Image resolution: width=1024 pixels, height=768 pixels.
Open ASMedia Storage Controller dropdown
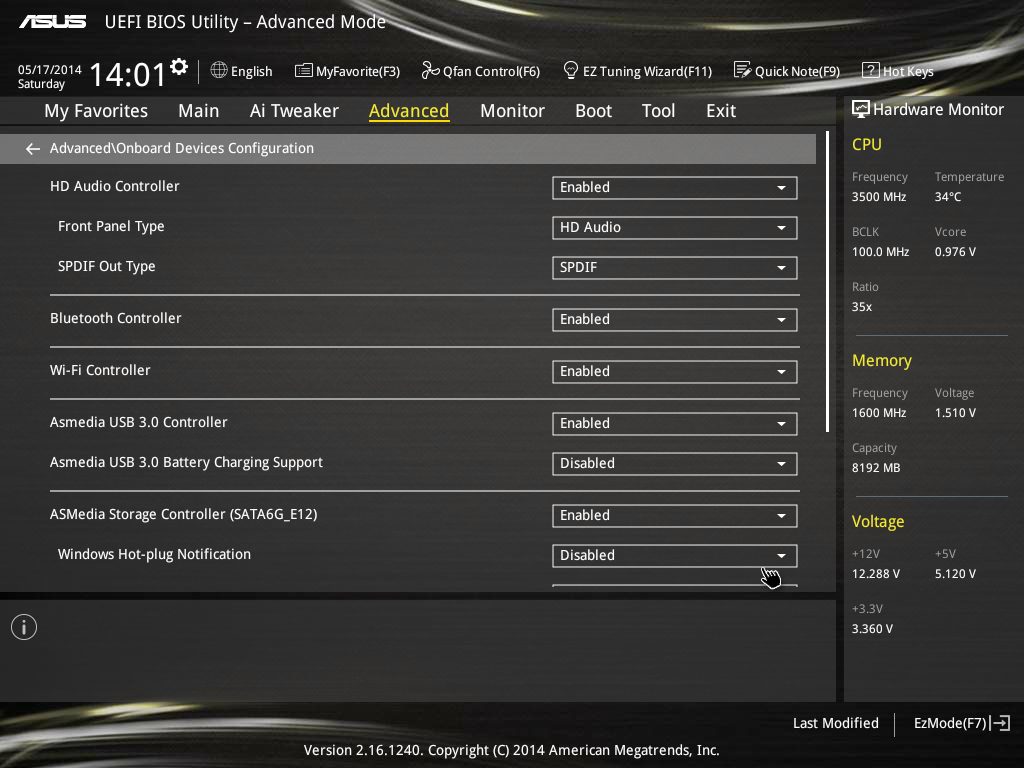[x=675, y=515]
